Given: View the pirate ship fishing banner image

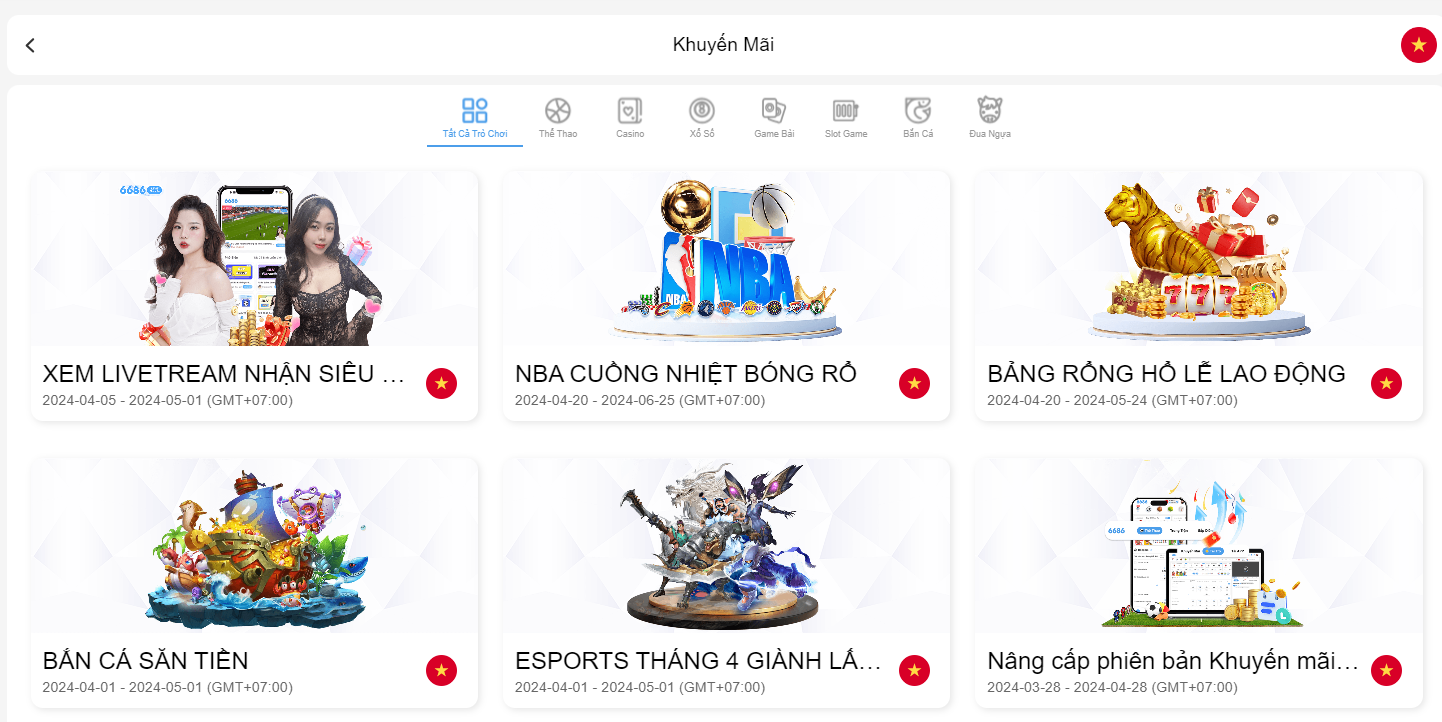Looking at the screenshot, I should click(254, 546).
